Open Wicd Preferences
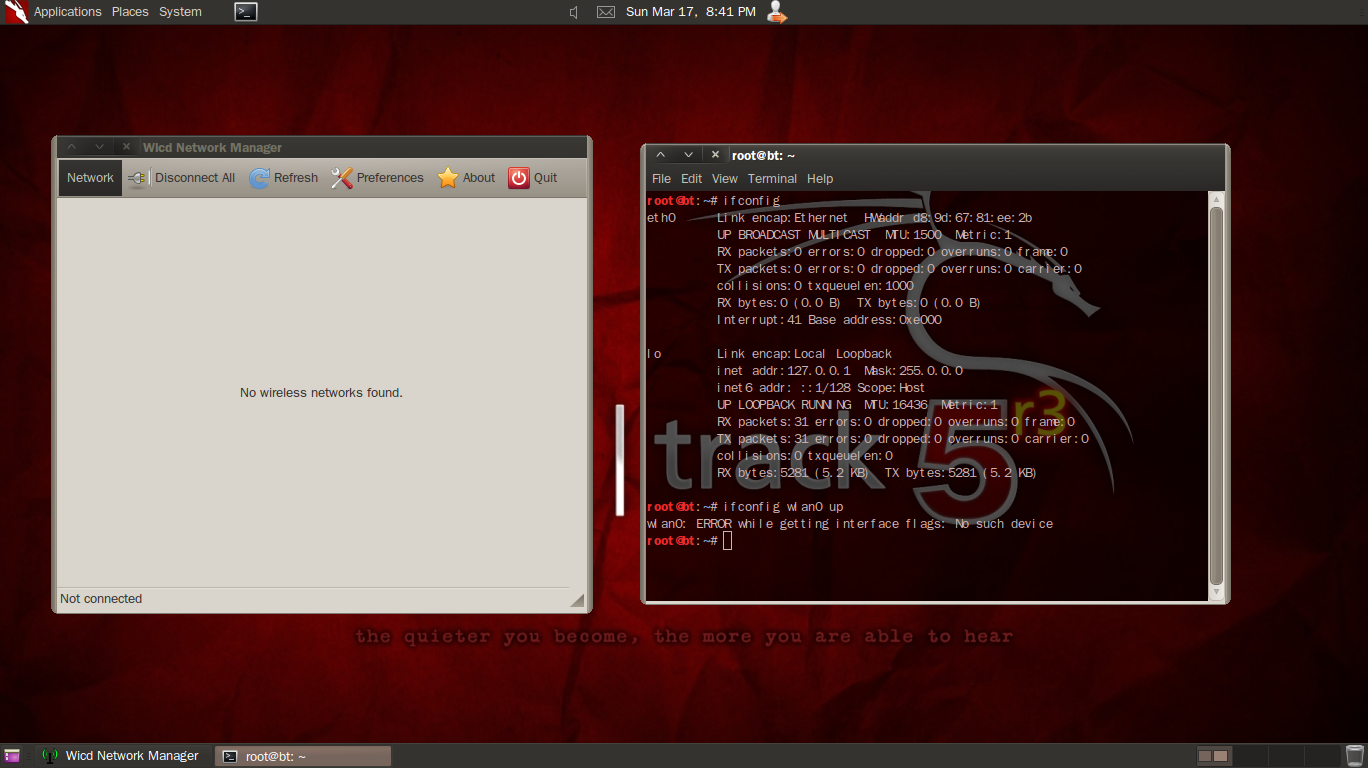Screen dimensions: 1368x768 pyautogui.click(x=377, y=178)
